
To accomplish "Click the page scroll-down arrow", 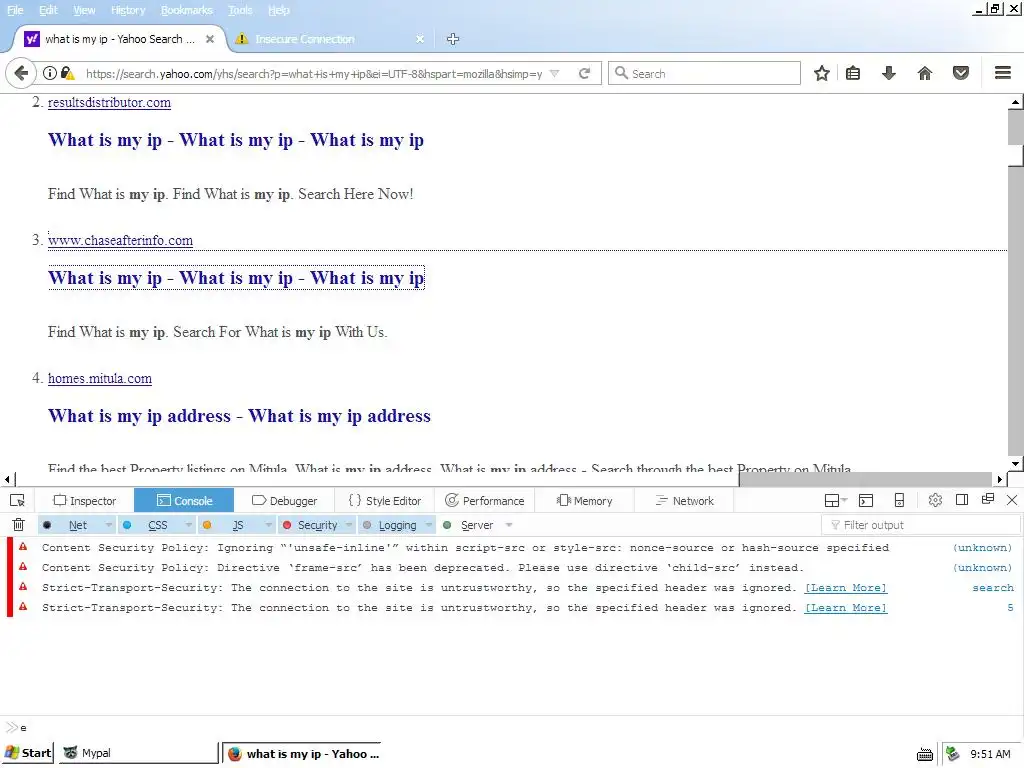I will (x=1016, y=464).
